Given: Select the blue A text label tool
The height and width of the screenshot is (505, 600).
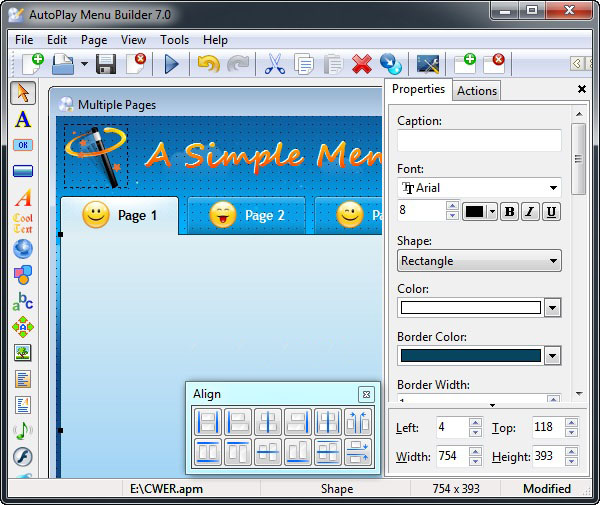Looking at the screenshot, I should (x=23, y=119).
